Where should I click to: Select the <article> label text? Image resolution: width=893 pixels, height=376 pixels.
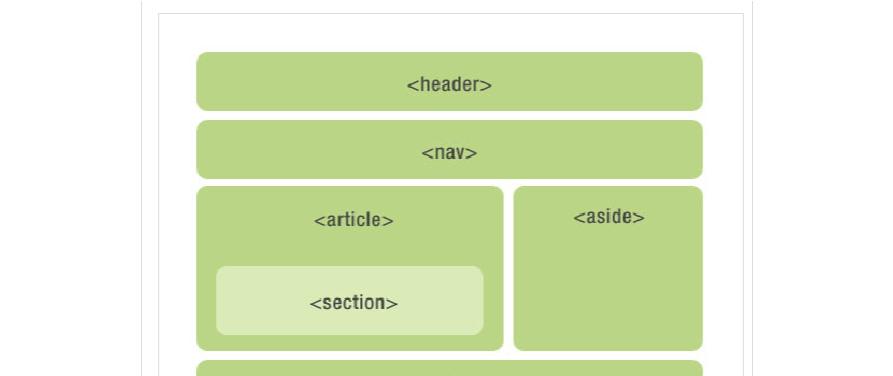353,220
